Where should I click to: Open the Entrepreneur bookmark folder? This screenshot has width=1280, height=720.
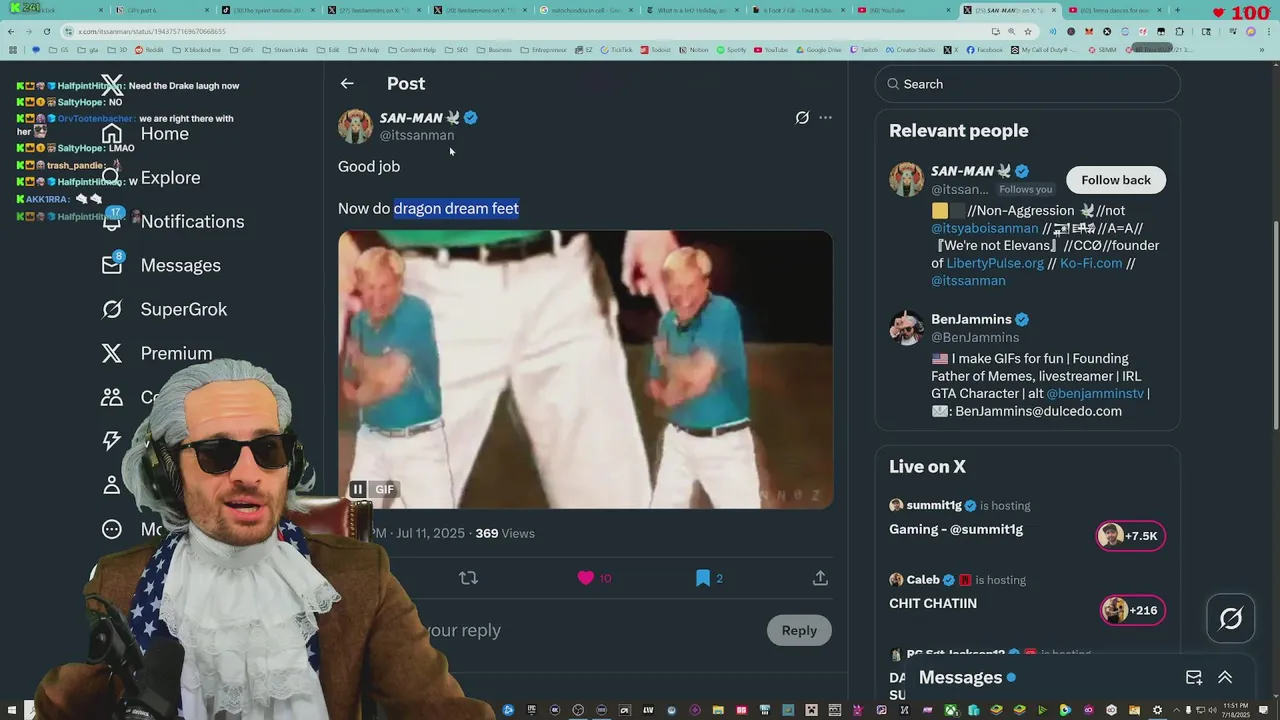[x=543, y=50]
